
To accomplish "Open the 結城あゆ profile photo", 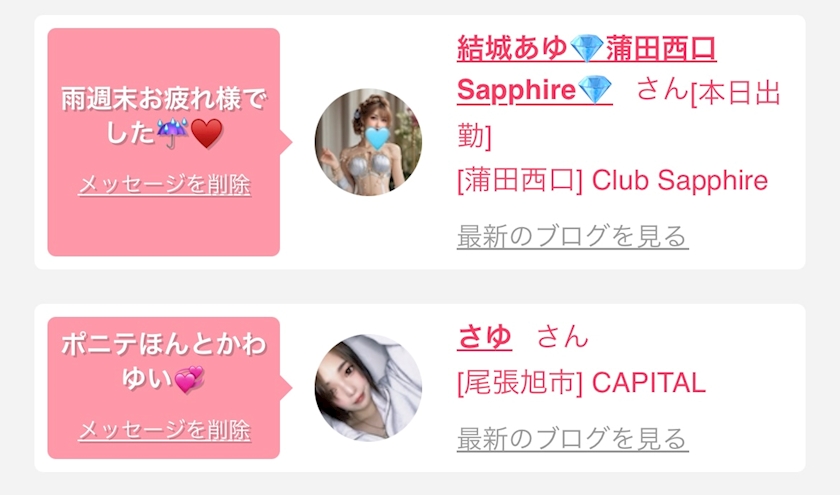I will [368, 142].
